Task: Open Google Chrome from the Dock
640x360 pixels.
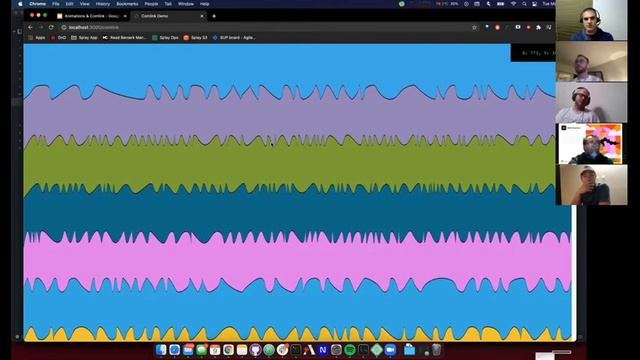Action: pos(228,350)
